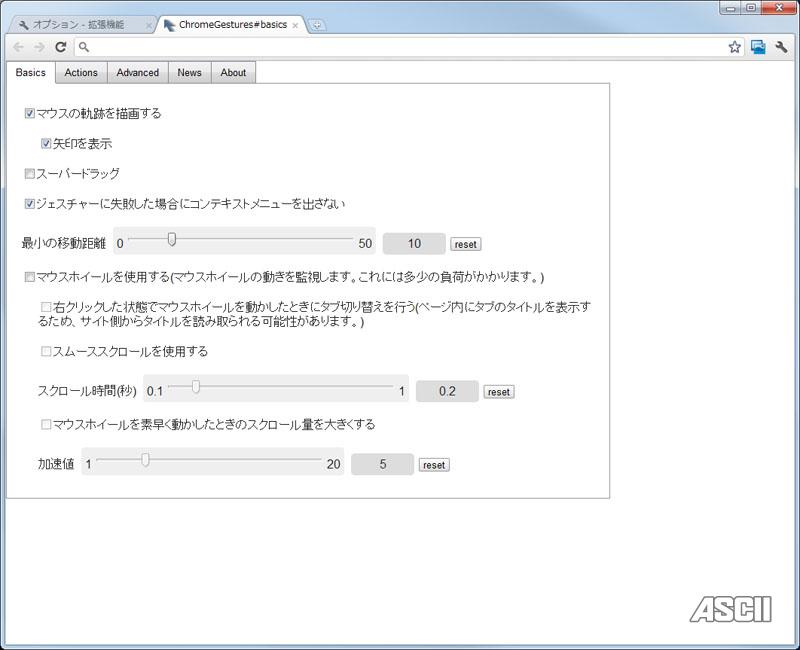Click the value field showing 5

click(382, 464)
